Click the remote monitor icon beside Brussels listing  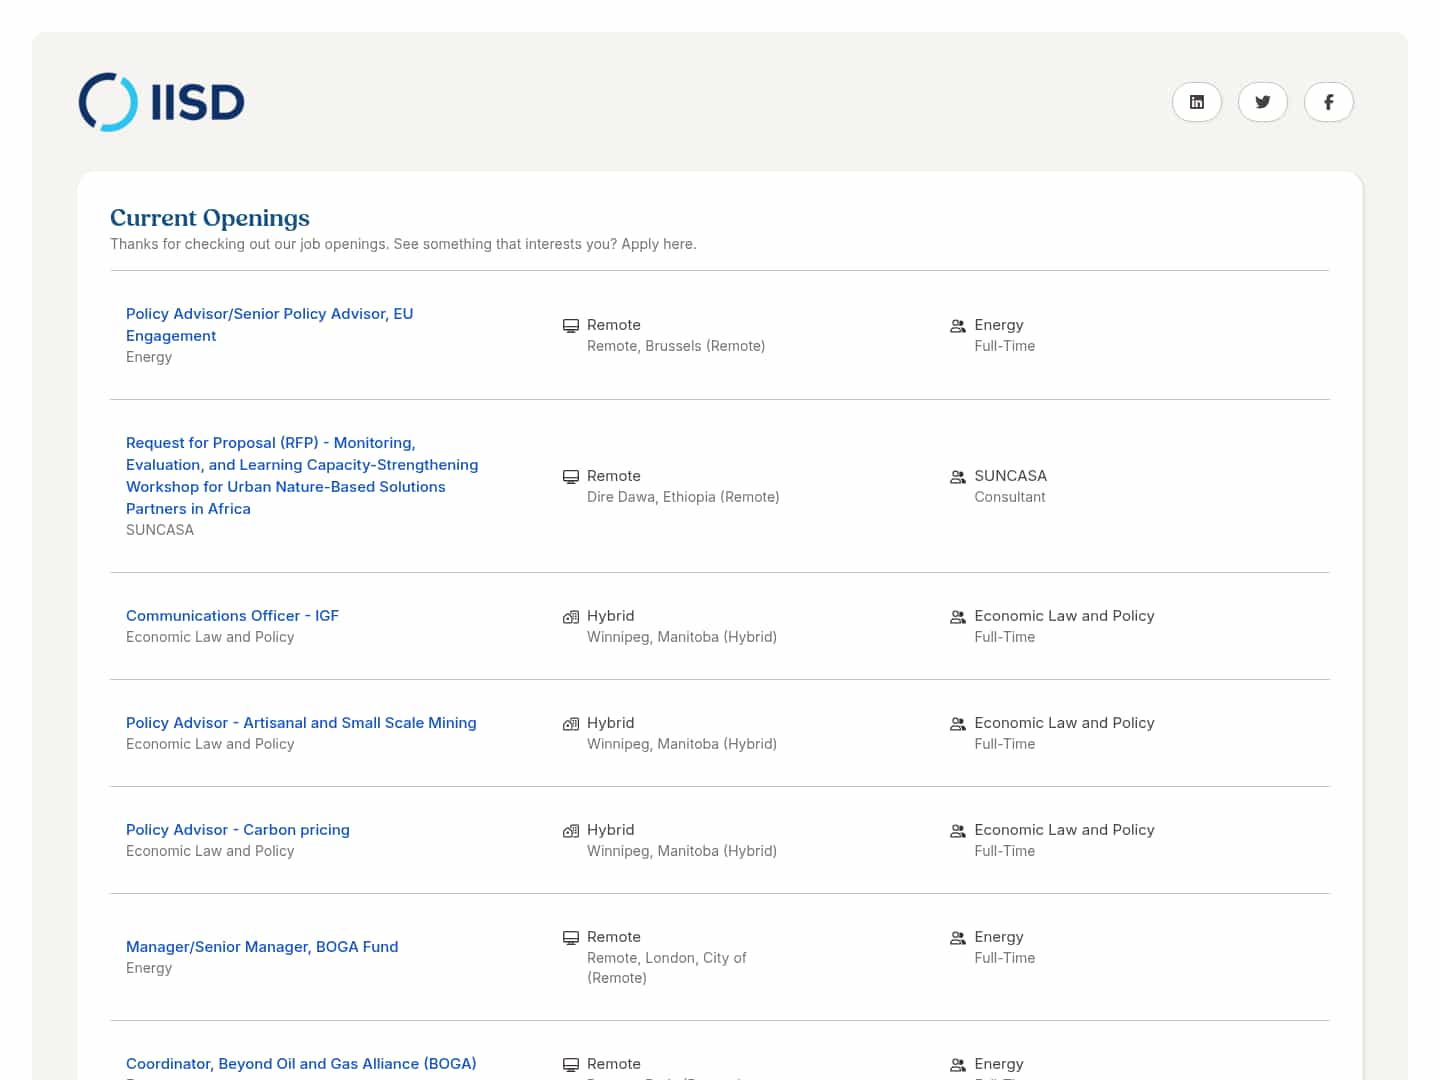[x=571, y=326]
